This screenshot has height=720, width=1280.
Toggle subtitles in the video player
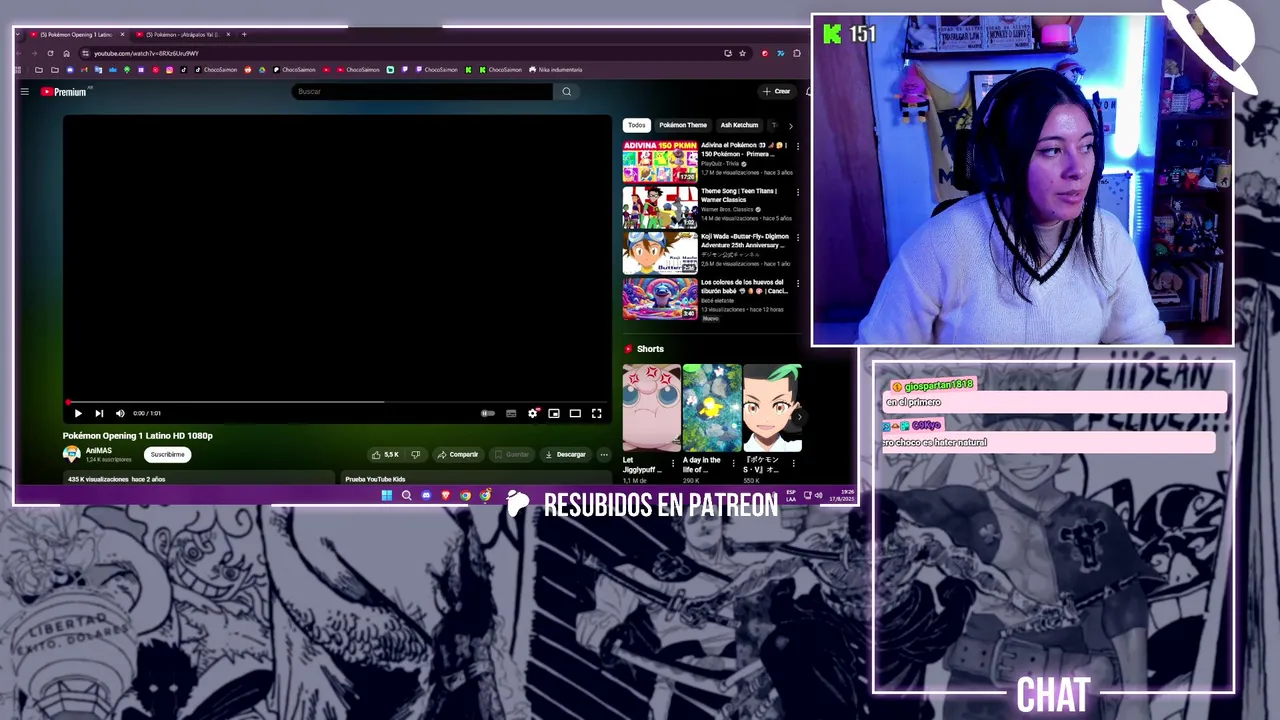click(511, 413)
